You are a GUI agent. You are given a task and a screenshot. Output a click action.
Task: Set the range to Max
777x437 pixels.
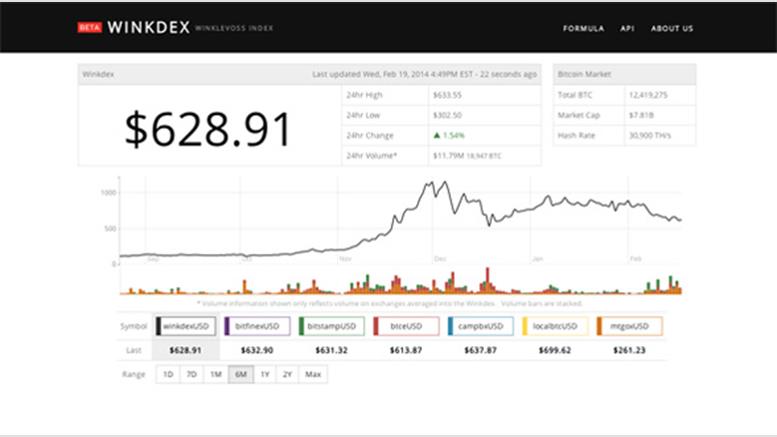pyautogui.click(x=313, y=374)
